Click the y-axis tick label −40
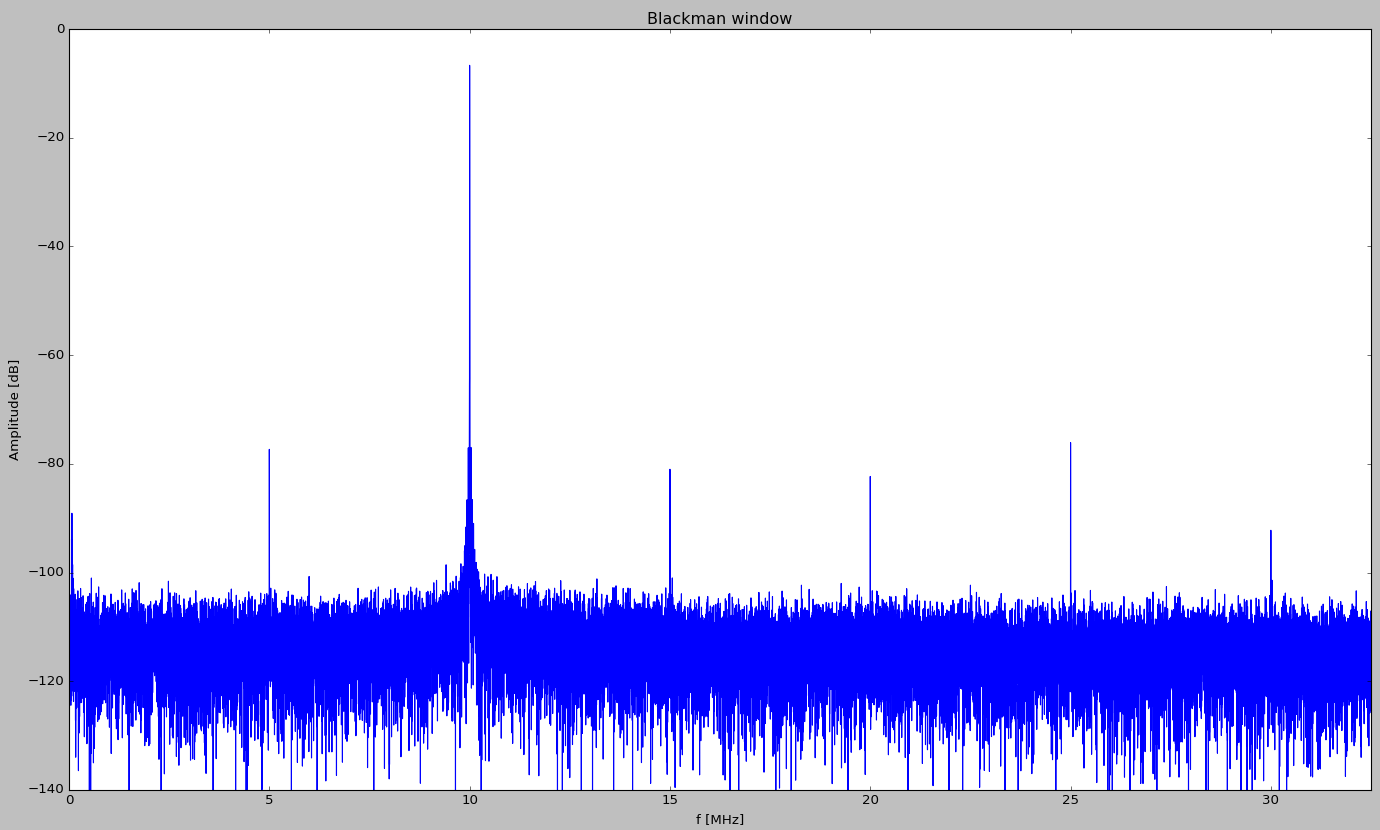The image size is (1380, 830). [50, 246]
